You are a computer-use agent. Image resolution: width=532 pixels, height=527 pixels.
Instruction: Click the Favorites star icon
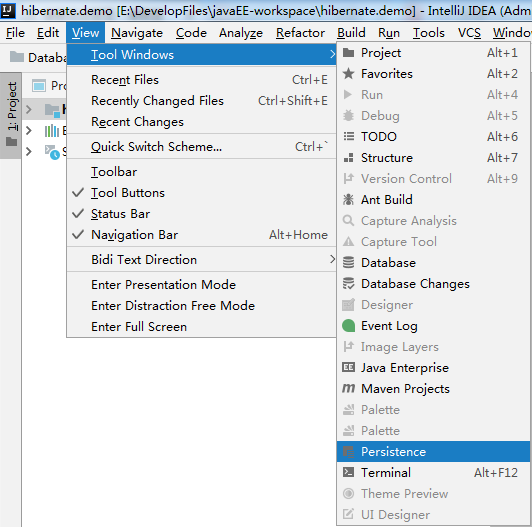pyautogui.click(x=348, y=74)
